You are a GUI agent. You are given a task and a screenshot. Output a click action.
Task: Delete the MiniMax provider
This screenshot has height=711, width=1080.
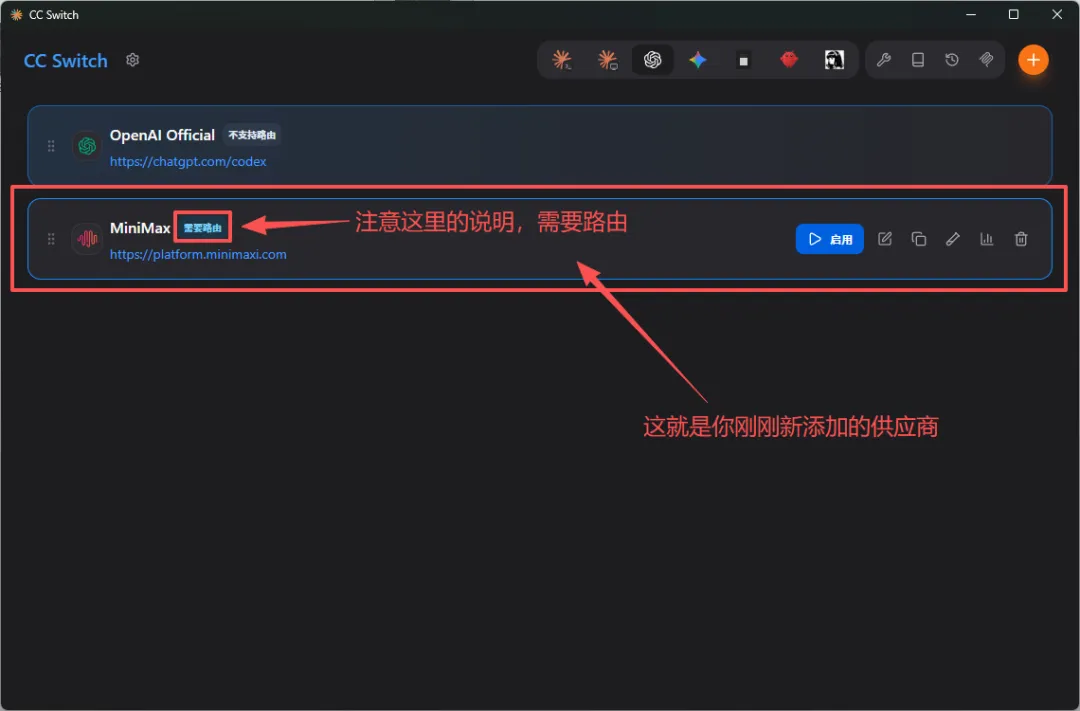1021,239
